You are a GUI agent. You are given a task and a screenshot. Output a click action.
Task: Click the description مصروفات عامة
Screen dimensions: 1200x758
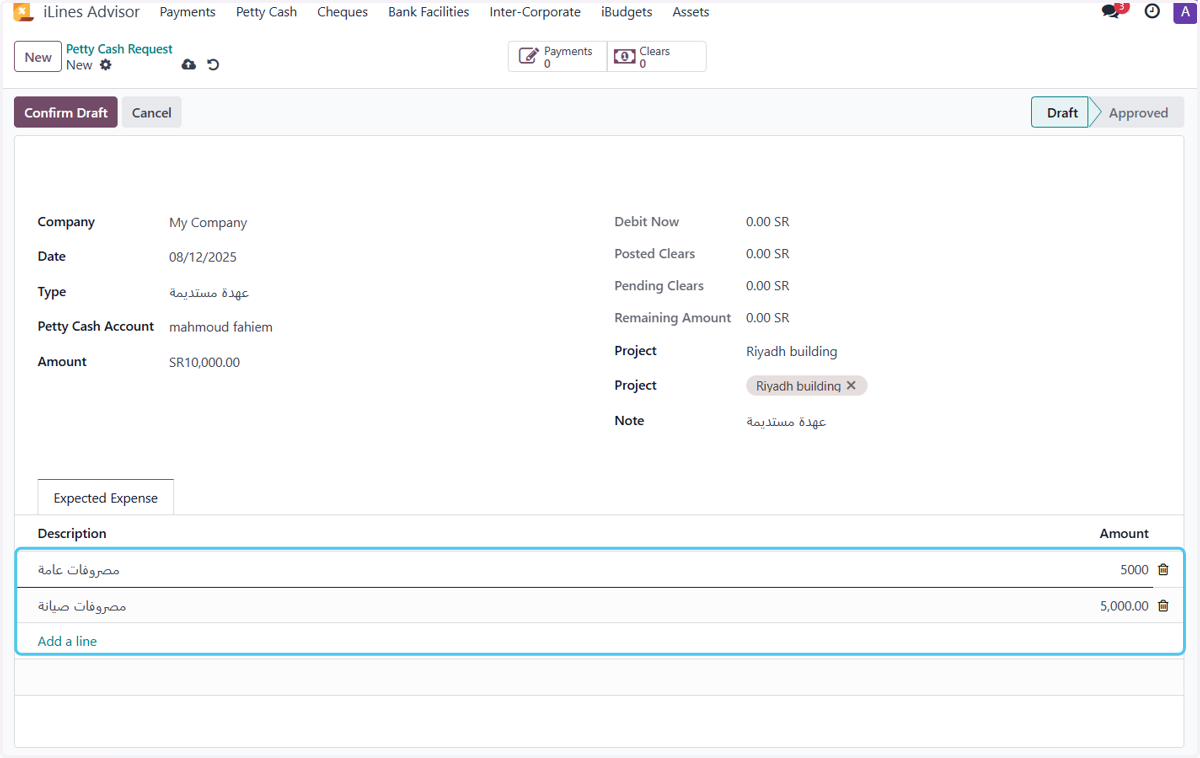point(79,570)
